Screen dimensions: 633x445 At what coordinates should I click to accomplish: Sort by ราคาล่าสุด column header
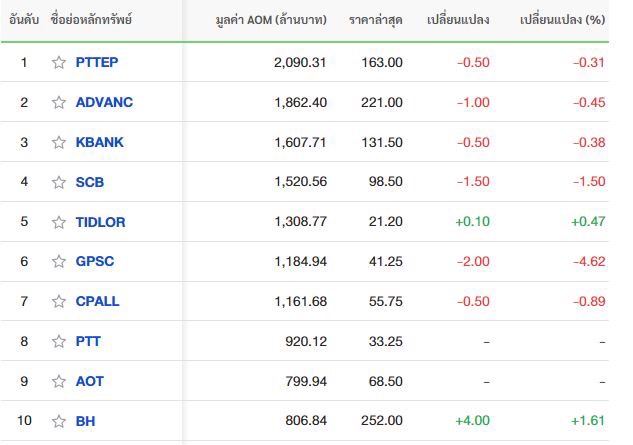click(375, 19)
